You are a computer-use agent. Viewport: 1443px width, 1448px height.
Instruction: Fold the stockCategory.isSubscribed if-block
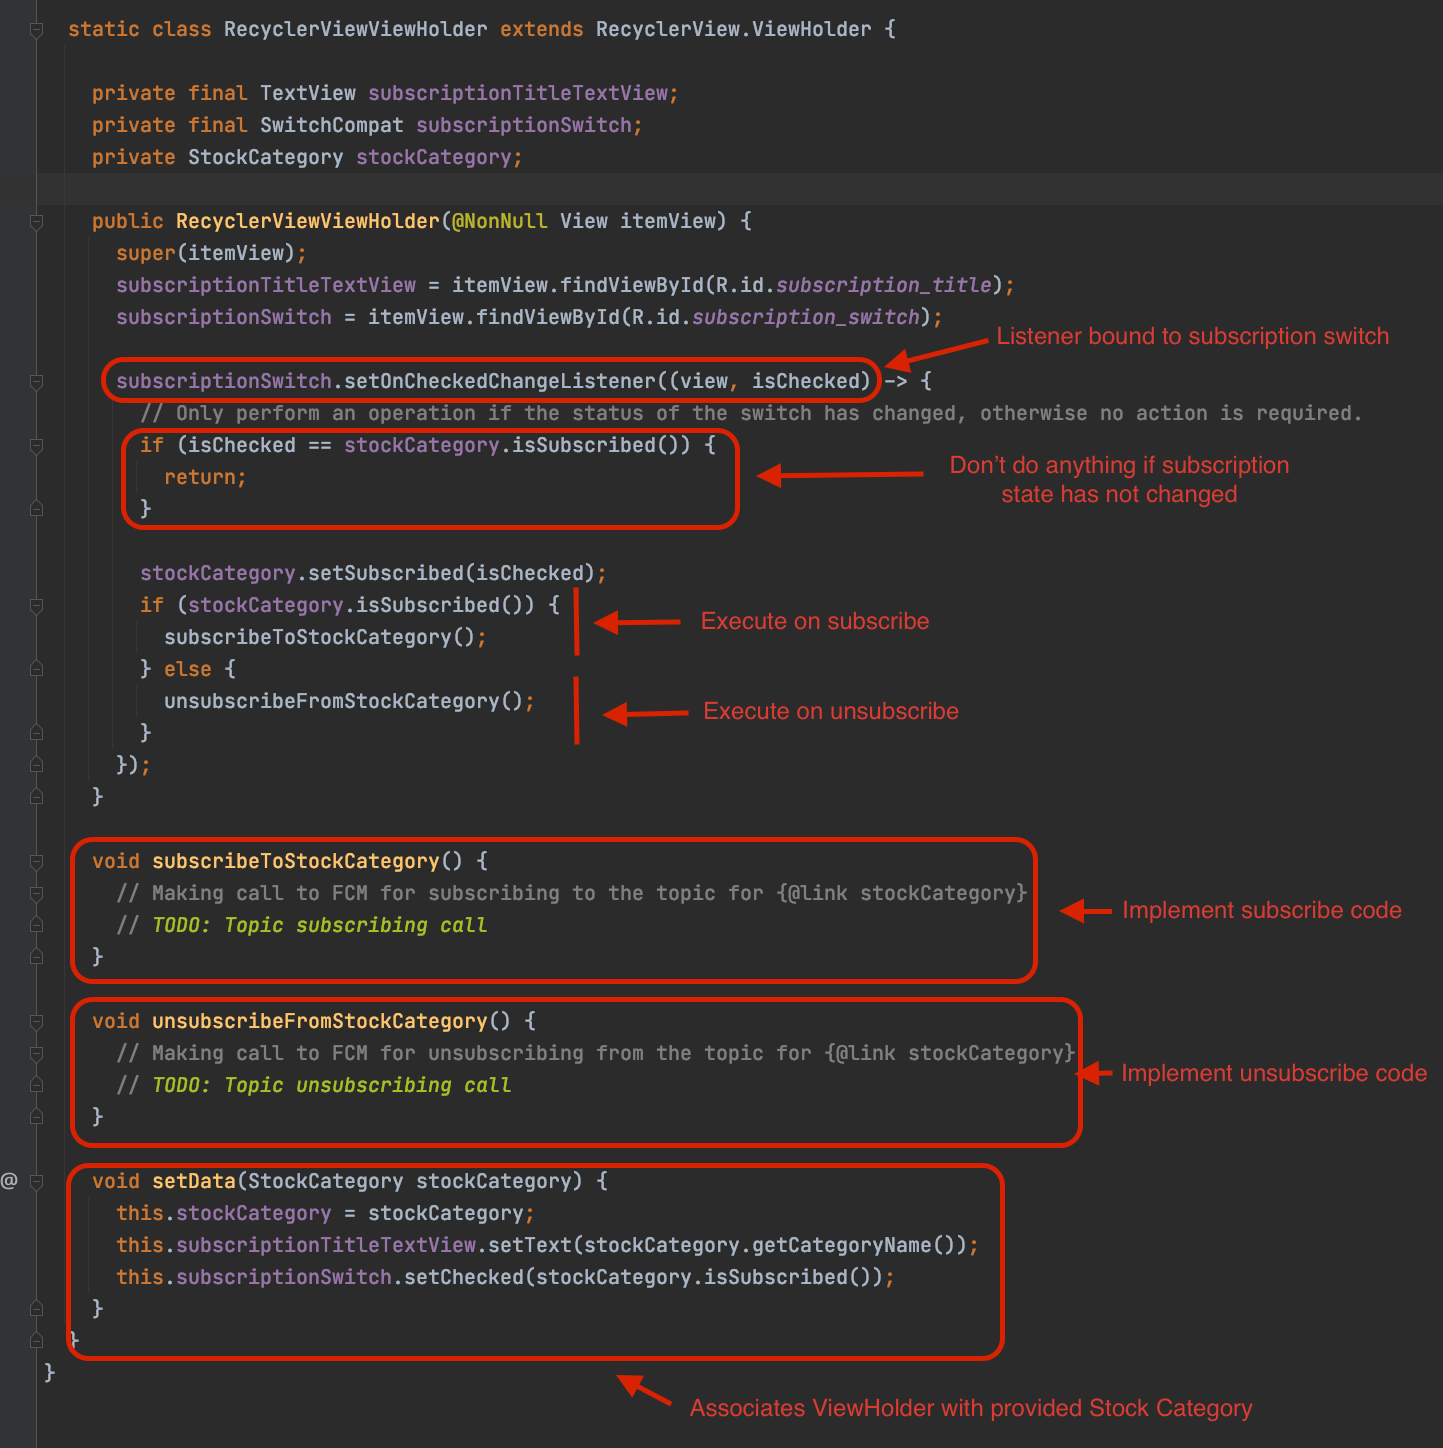coord(36,606)
